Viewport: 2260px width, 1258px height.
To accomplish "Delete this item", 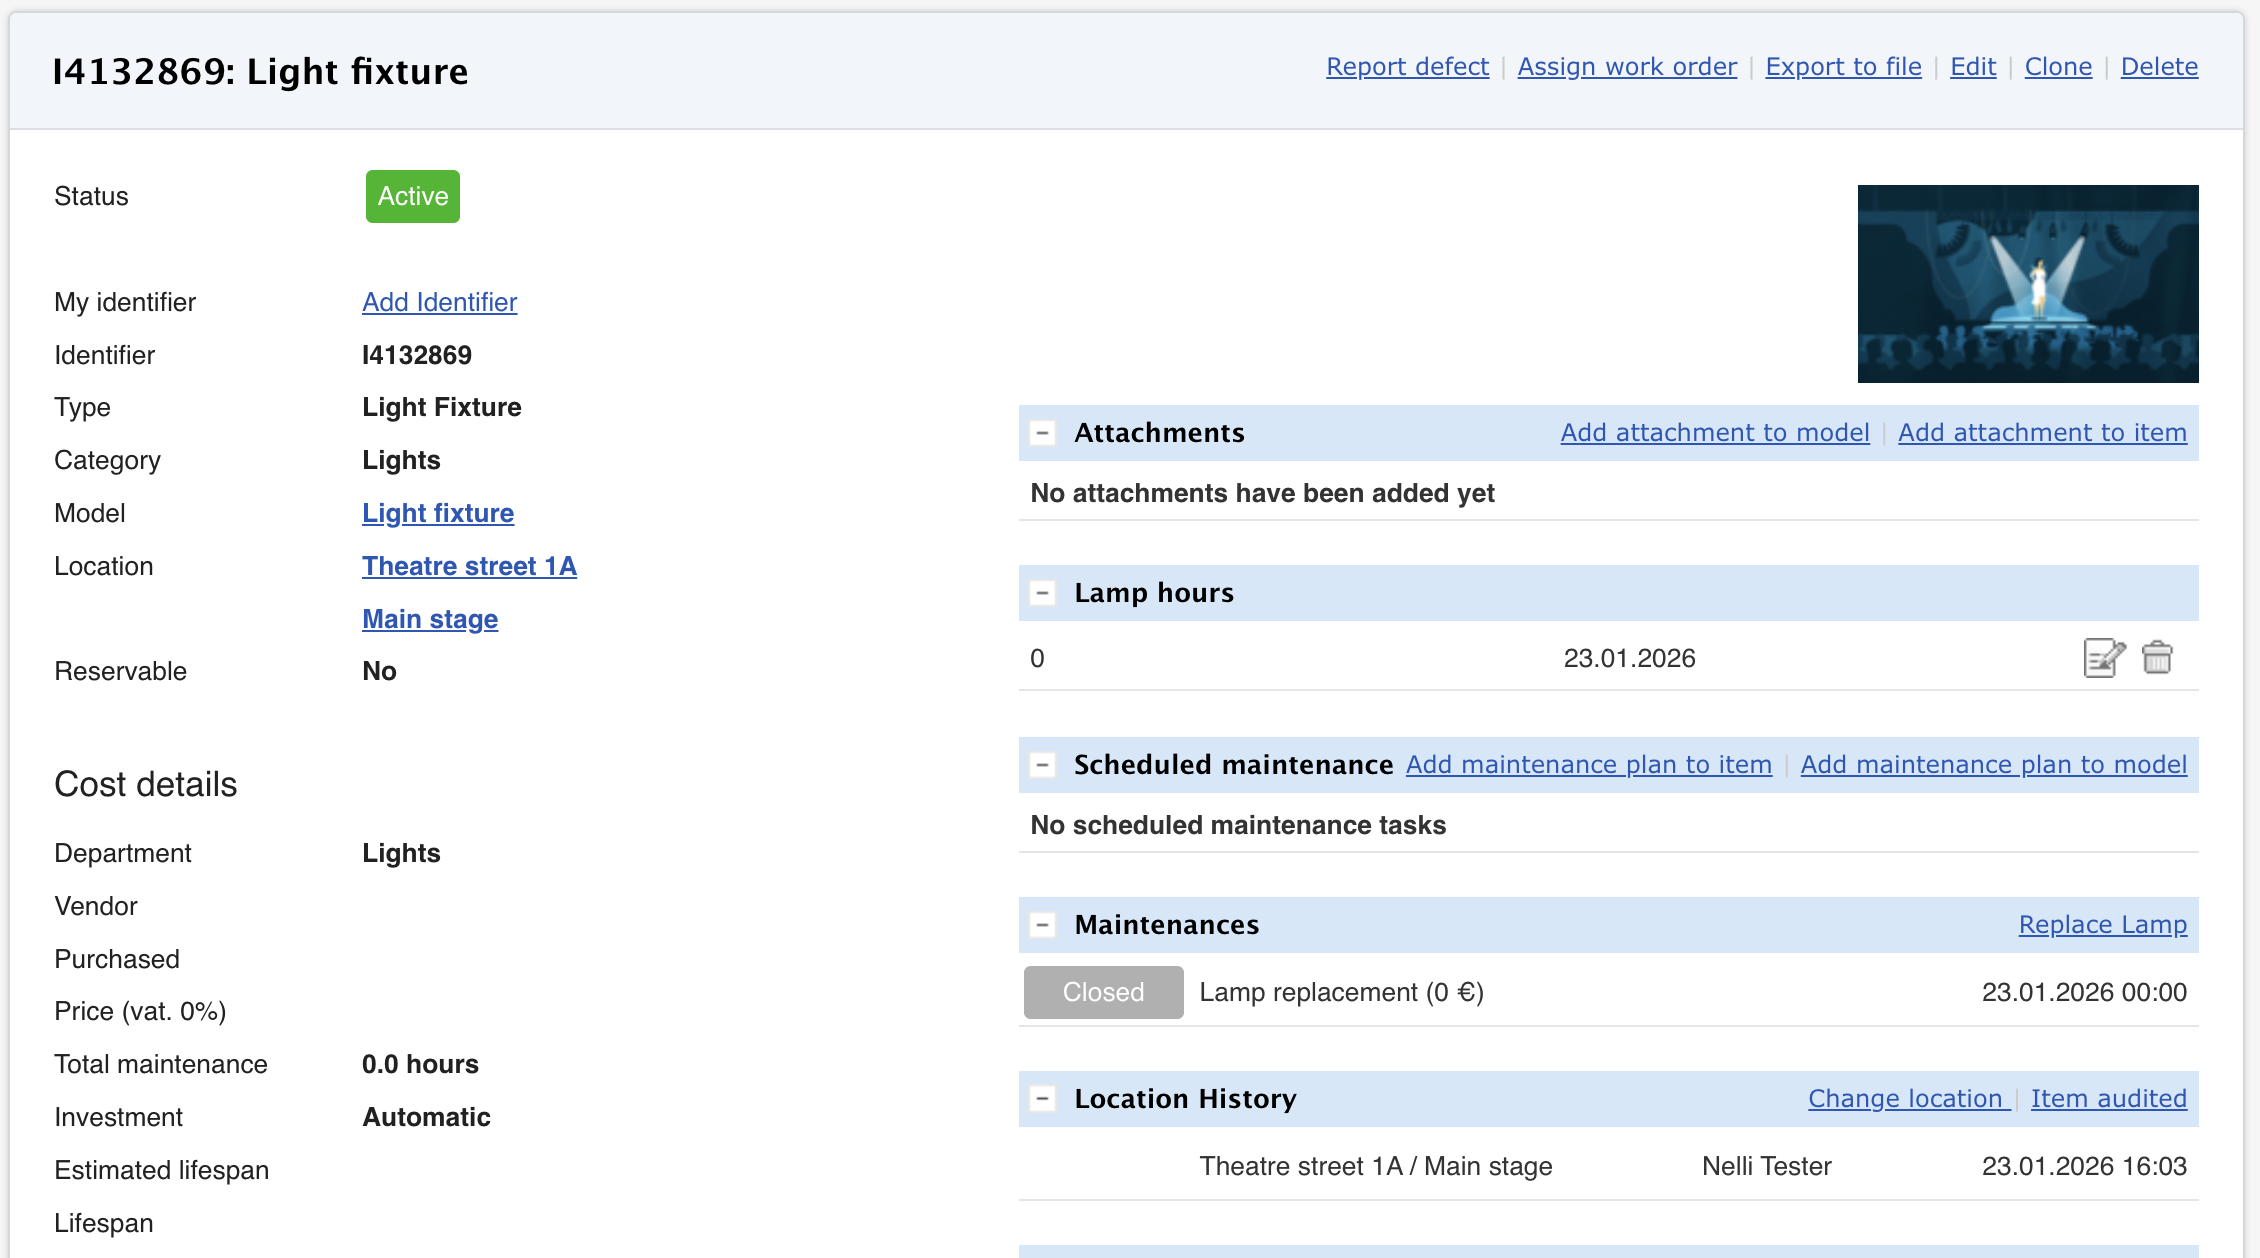I will coord(2158,67).
